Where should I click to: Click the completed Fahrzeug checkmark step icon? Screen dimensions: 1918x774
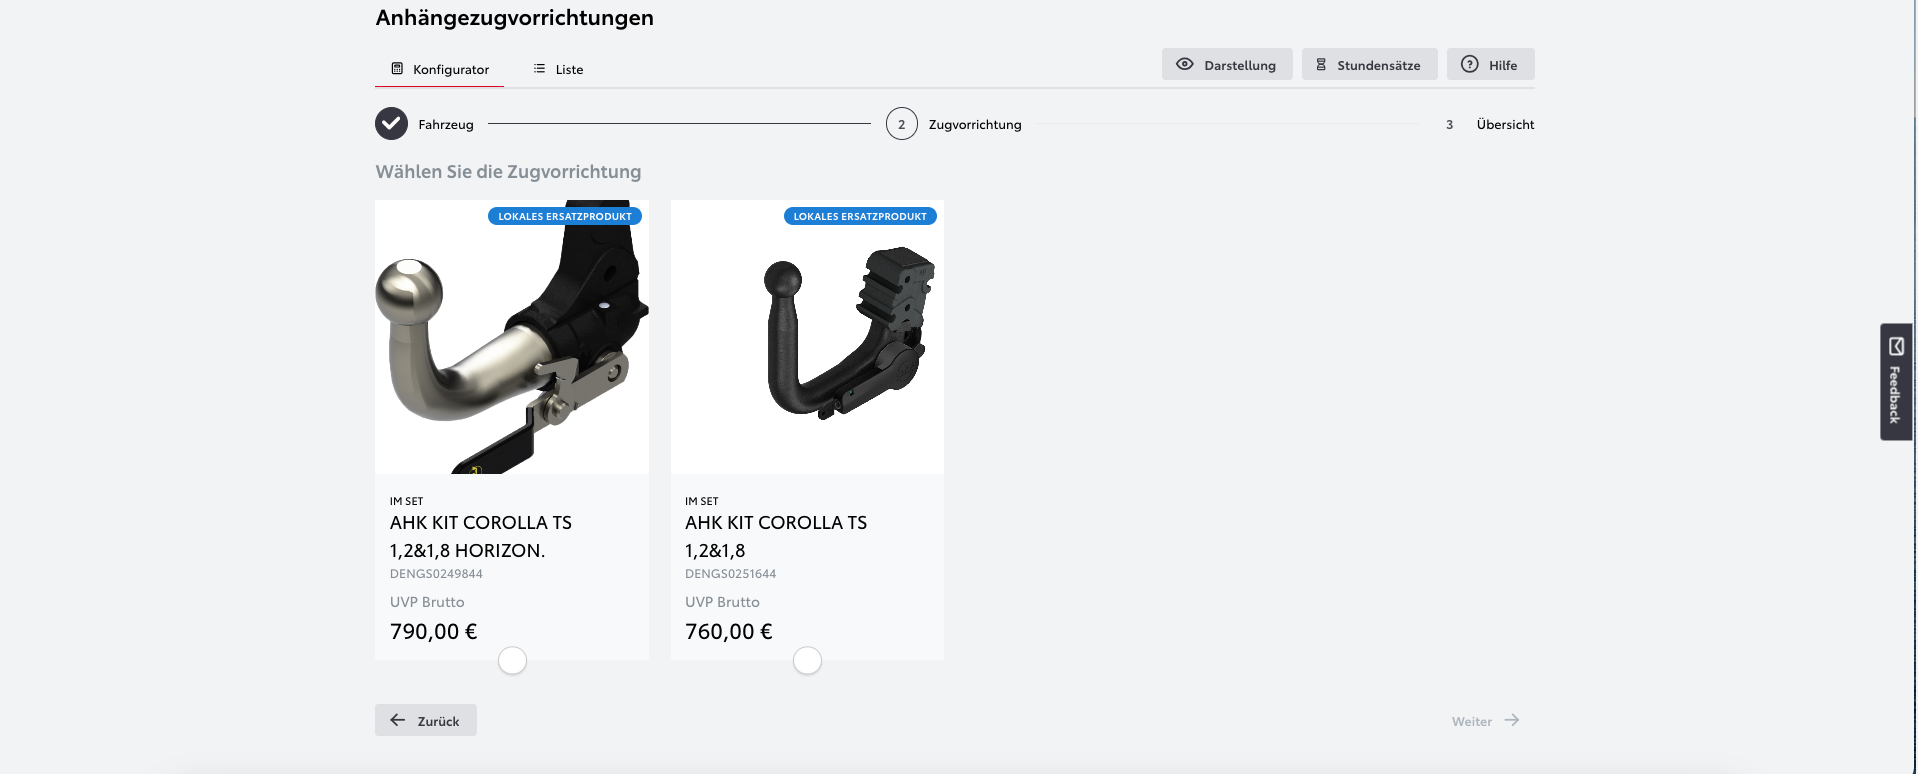pyautogui.click(x=391, y=124)
